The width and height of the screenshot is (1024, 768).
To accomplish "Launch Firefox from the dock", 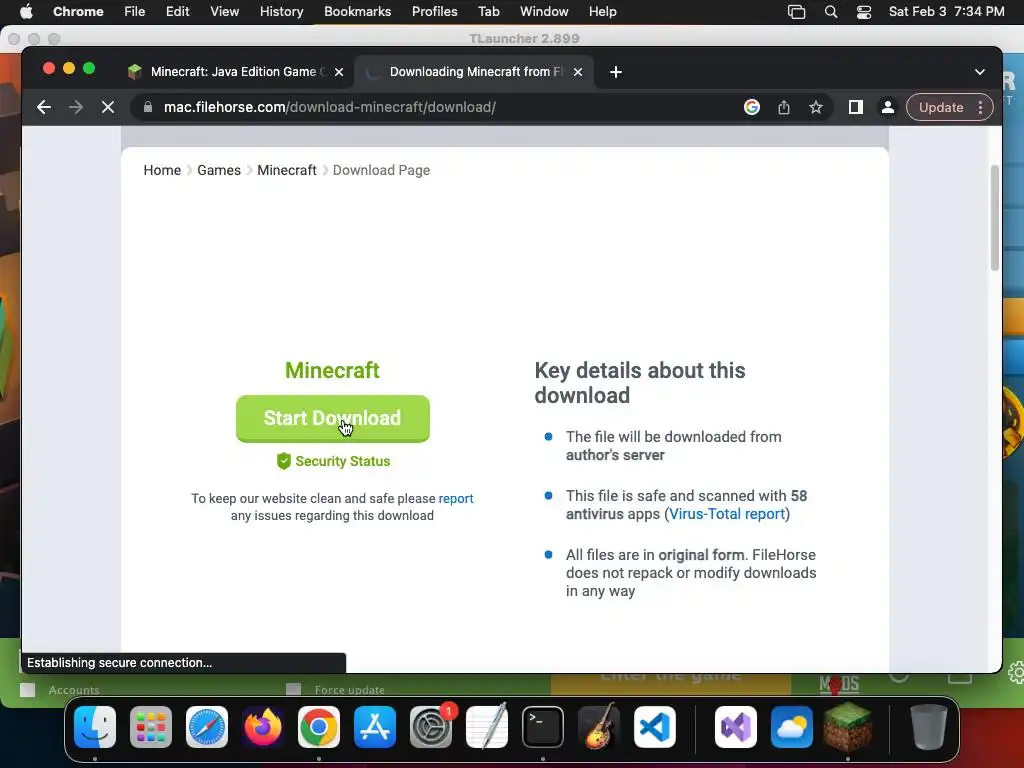I will point(263,726).
